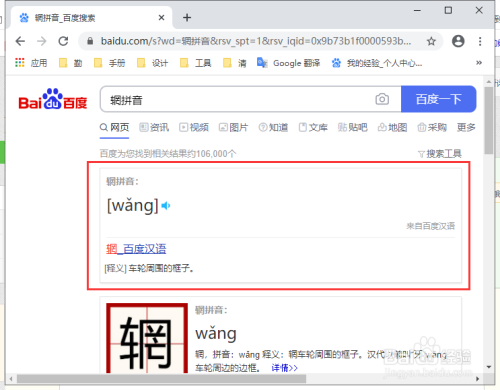This screenshot has width=500, height=390.
Task: Open the 搜索工具 filter options
Action: (440, 154)
